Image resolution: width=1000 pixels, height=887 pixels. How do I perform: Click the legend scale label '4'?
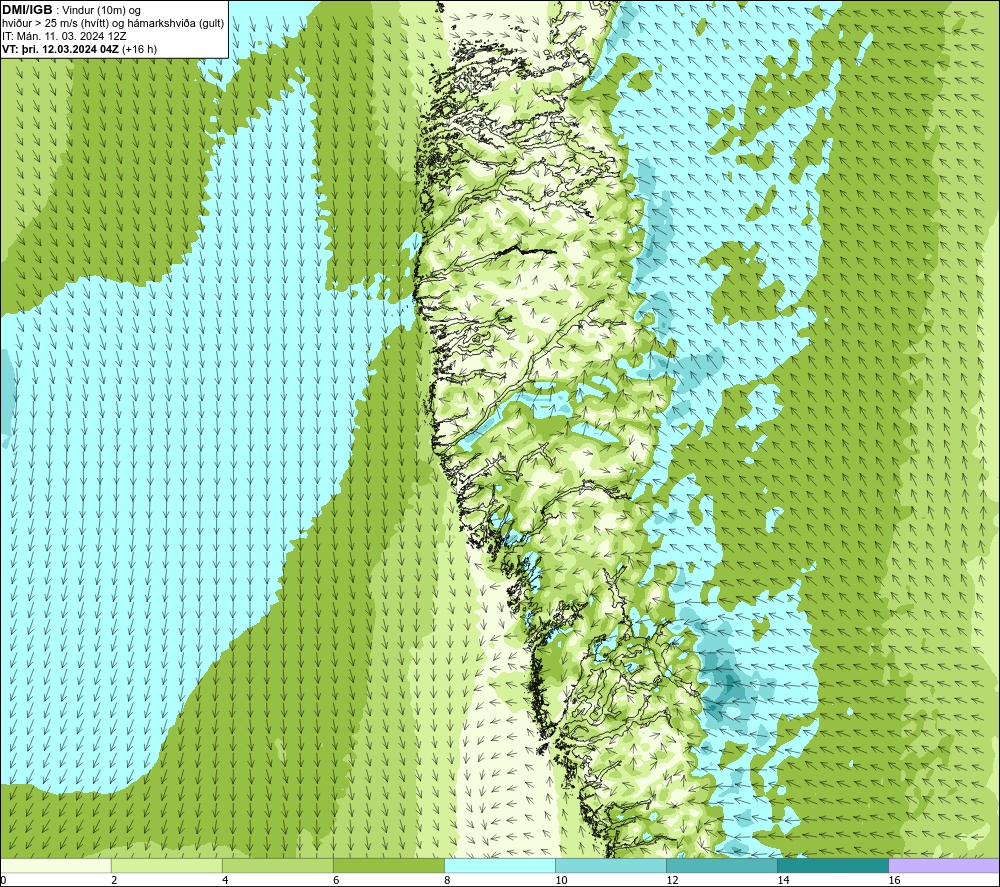pyautogui.click(x=225, y=880)
